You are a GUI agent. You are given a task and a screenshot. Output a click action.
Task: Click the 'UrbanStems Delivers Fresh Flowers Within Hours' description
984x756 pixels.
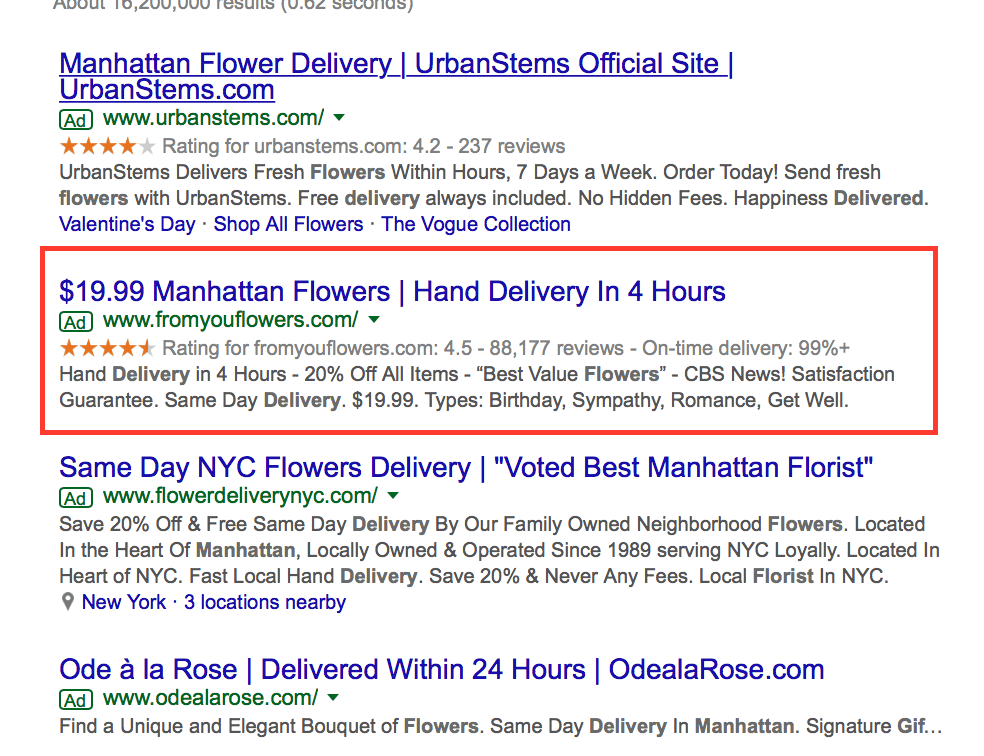(x=494, y=185)
